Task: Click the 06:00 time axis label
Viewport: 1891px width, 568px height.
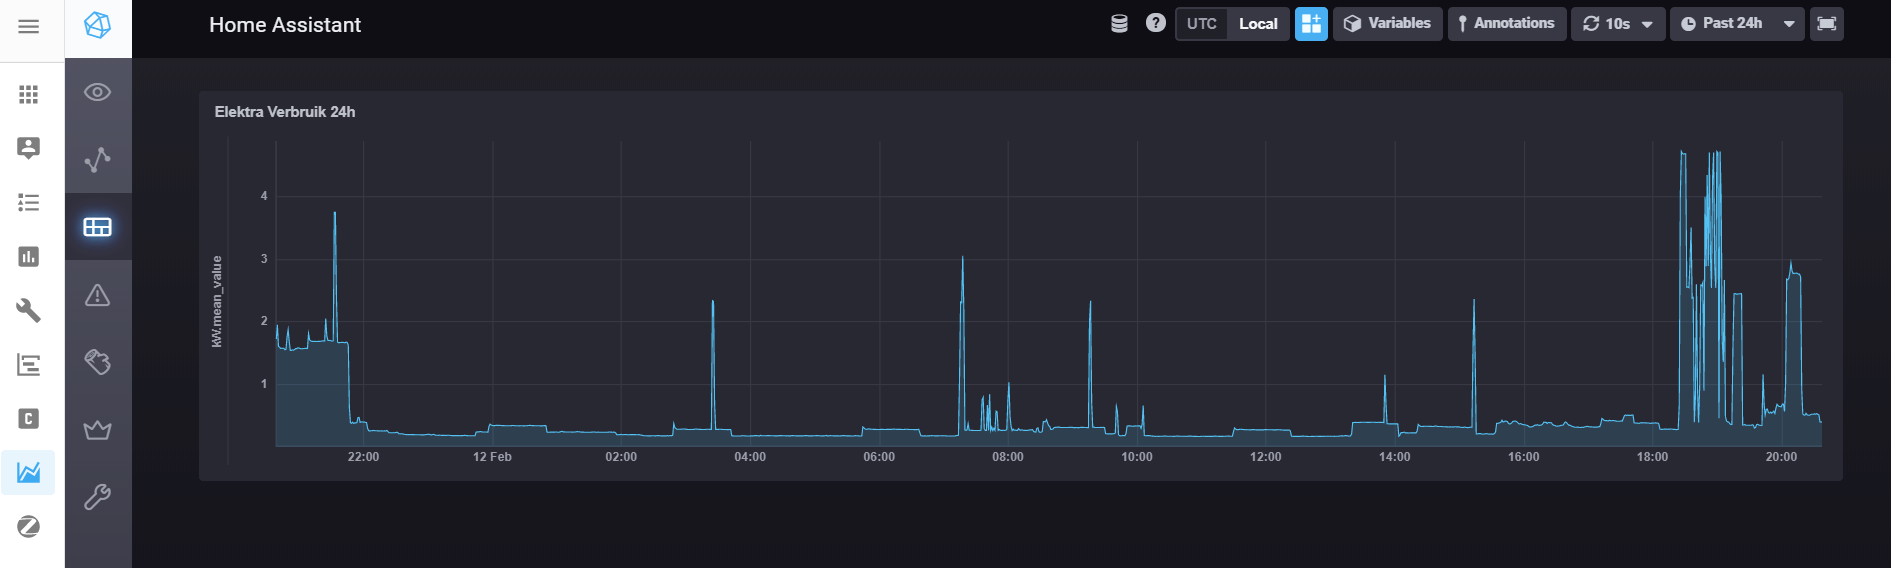Action: click(879, 457)
